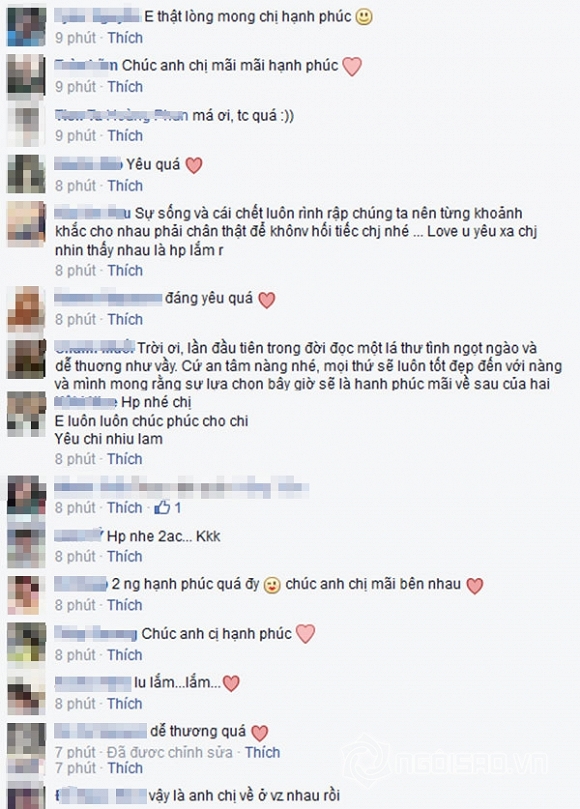Click the 'Đã được chỉnh sửa' edited link
Viewport: 580px width, 809px height.
[x=170, y=753]
